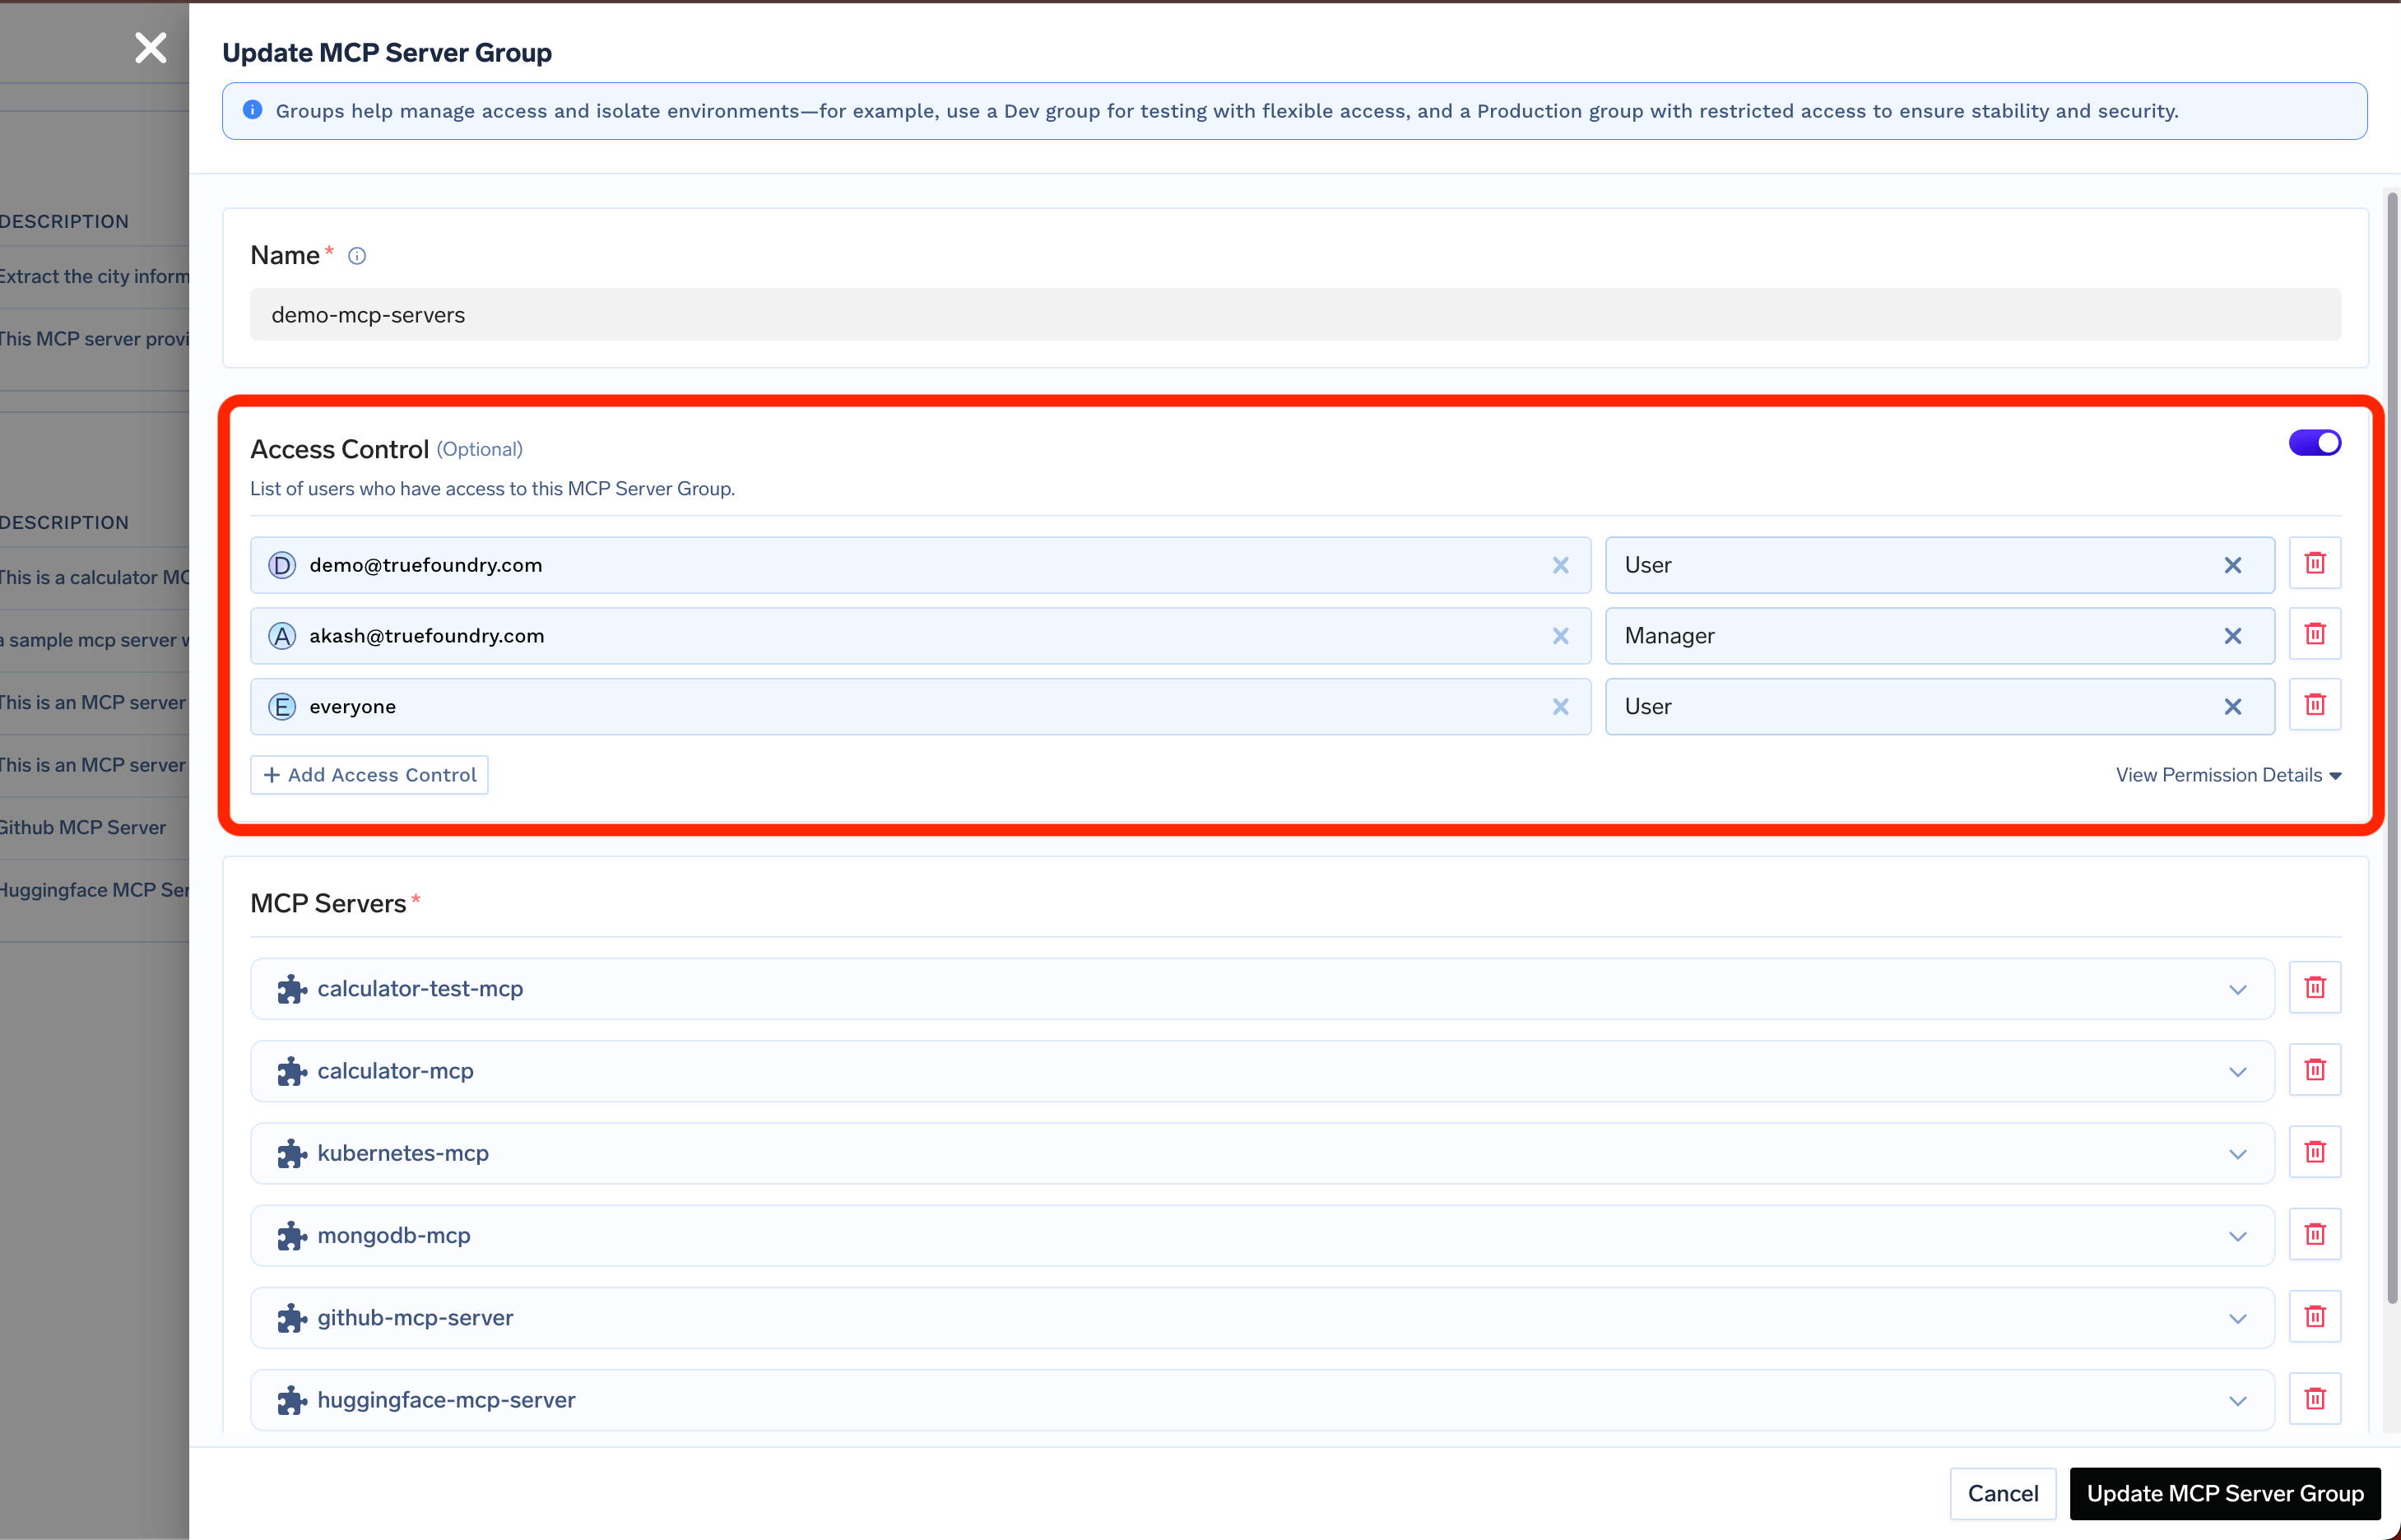
Task: Click 'Github MCP Server' in background list
Action: (83, 828)
